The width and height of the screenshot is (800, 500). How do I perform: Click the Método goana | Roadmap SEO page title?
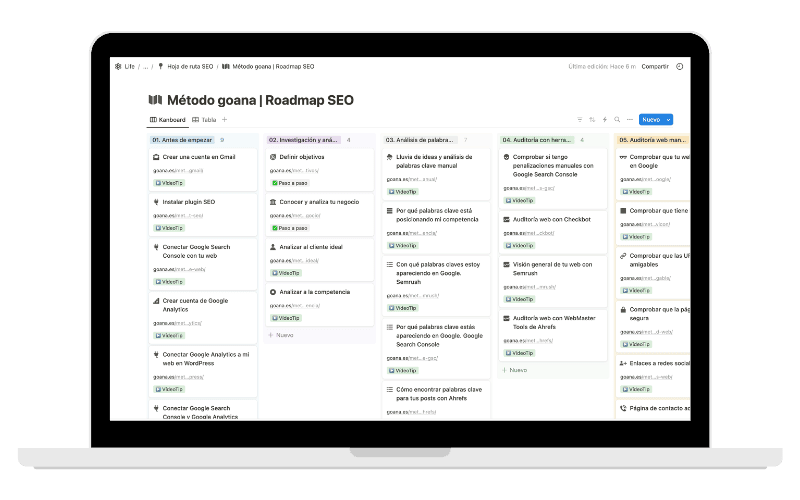pos(260,100)
